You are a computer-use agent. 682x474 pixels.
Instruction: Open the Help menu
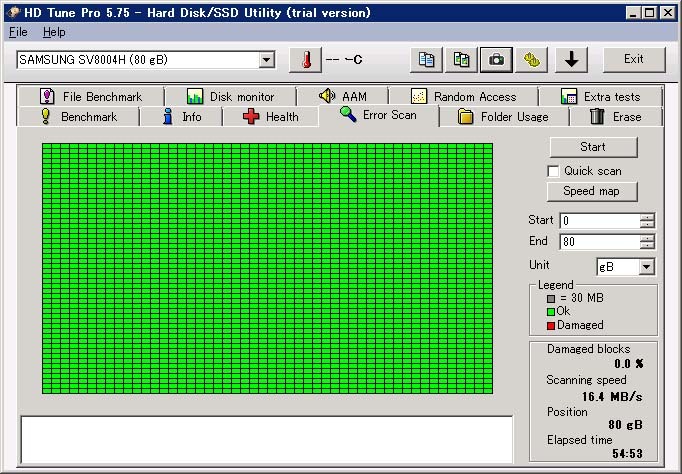pos(54,32)
